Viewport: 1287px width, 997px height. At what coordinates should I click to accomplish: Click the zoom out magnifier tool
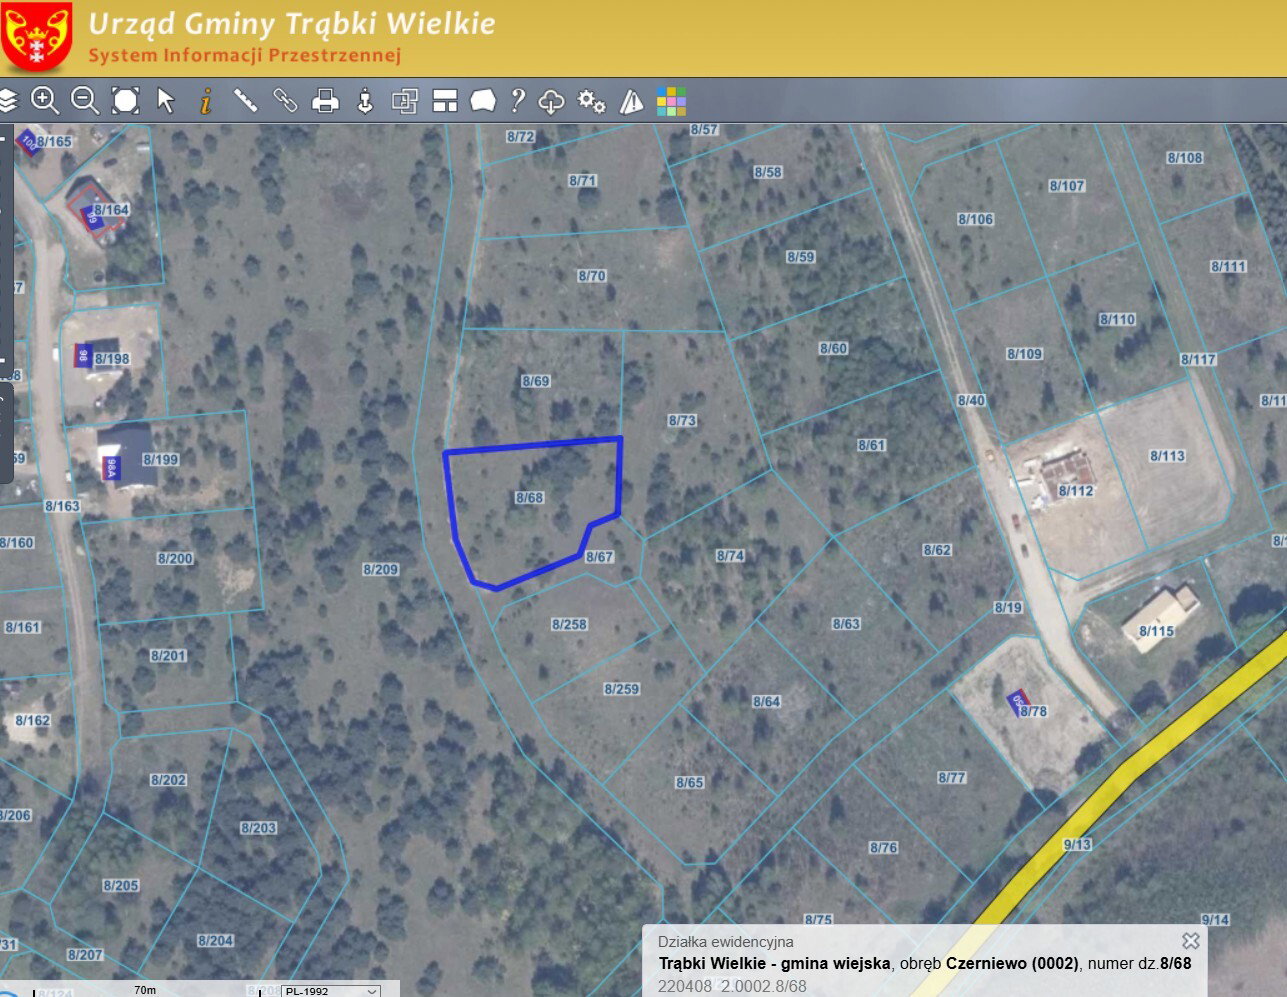(85, 101)
